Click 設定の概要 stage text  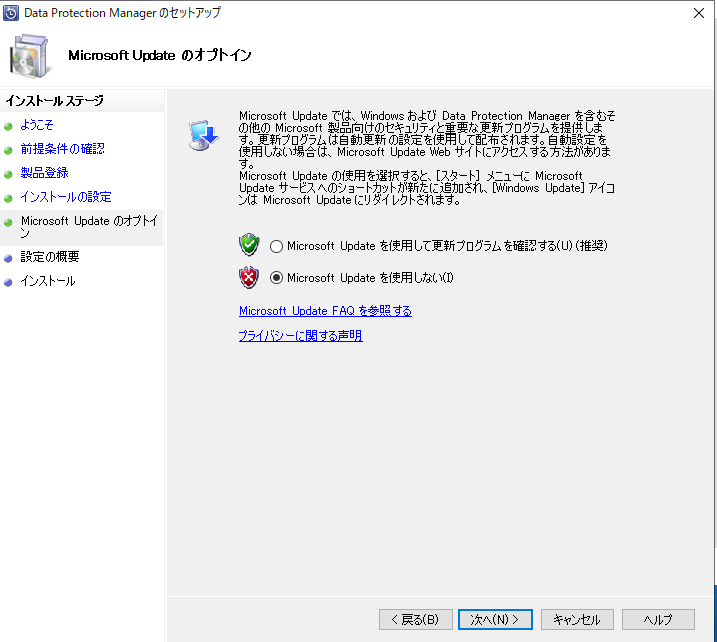click(50, 257)
